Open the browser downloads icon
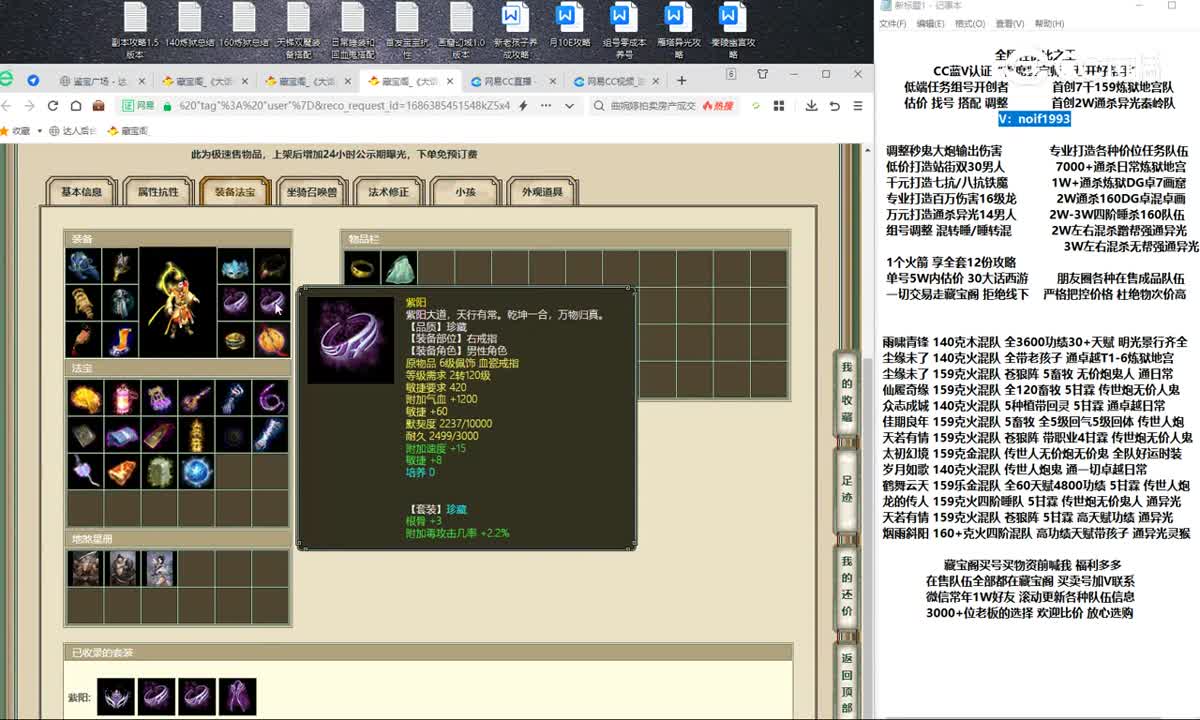 pyautogui.click(x=809, y=106)
